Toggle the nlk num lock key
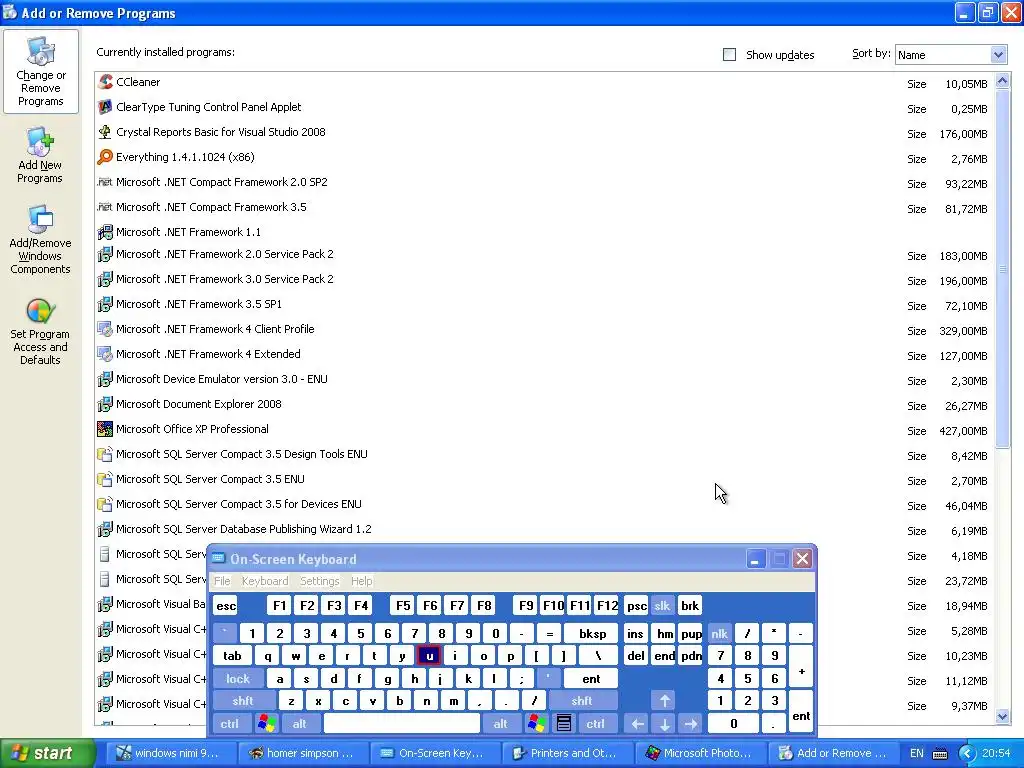 click(719, 633)
